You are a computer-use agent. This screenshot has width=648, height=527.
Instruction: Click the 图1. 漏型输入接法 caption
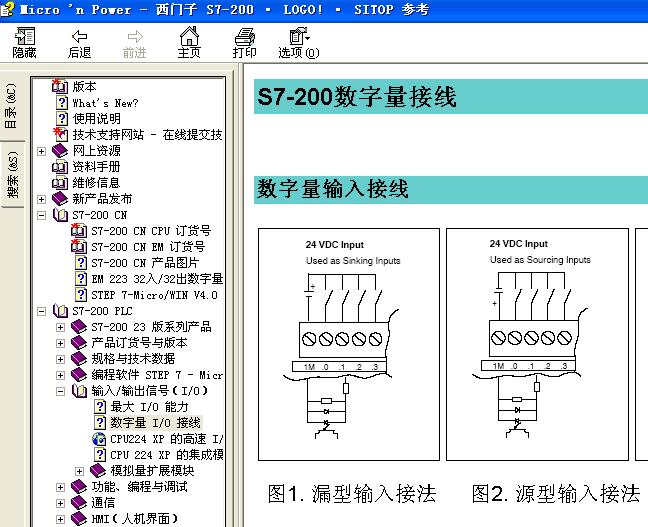[x=352, y=493]
